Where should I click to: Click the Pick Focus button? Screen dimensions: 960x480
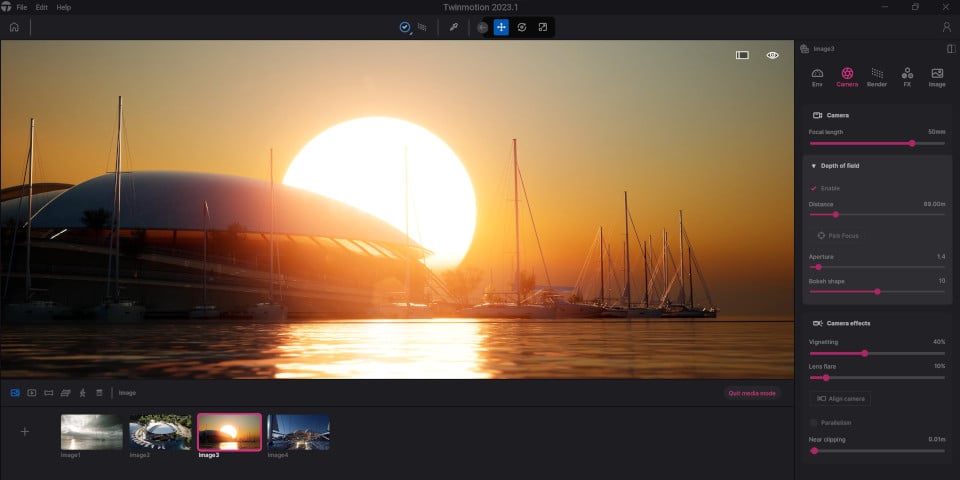(838, 235)
